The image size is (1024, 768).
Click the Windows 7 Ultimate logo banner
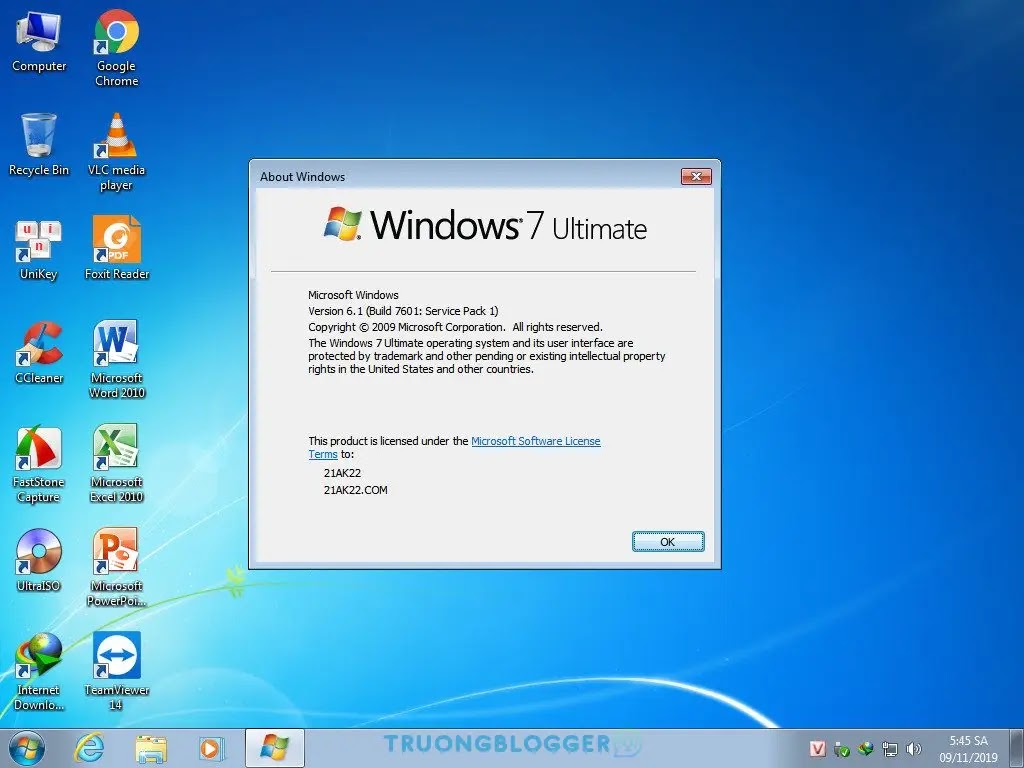coord(485,225)
